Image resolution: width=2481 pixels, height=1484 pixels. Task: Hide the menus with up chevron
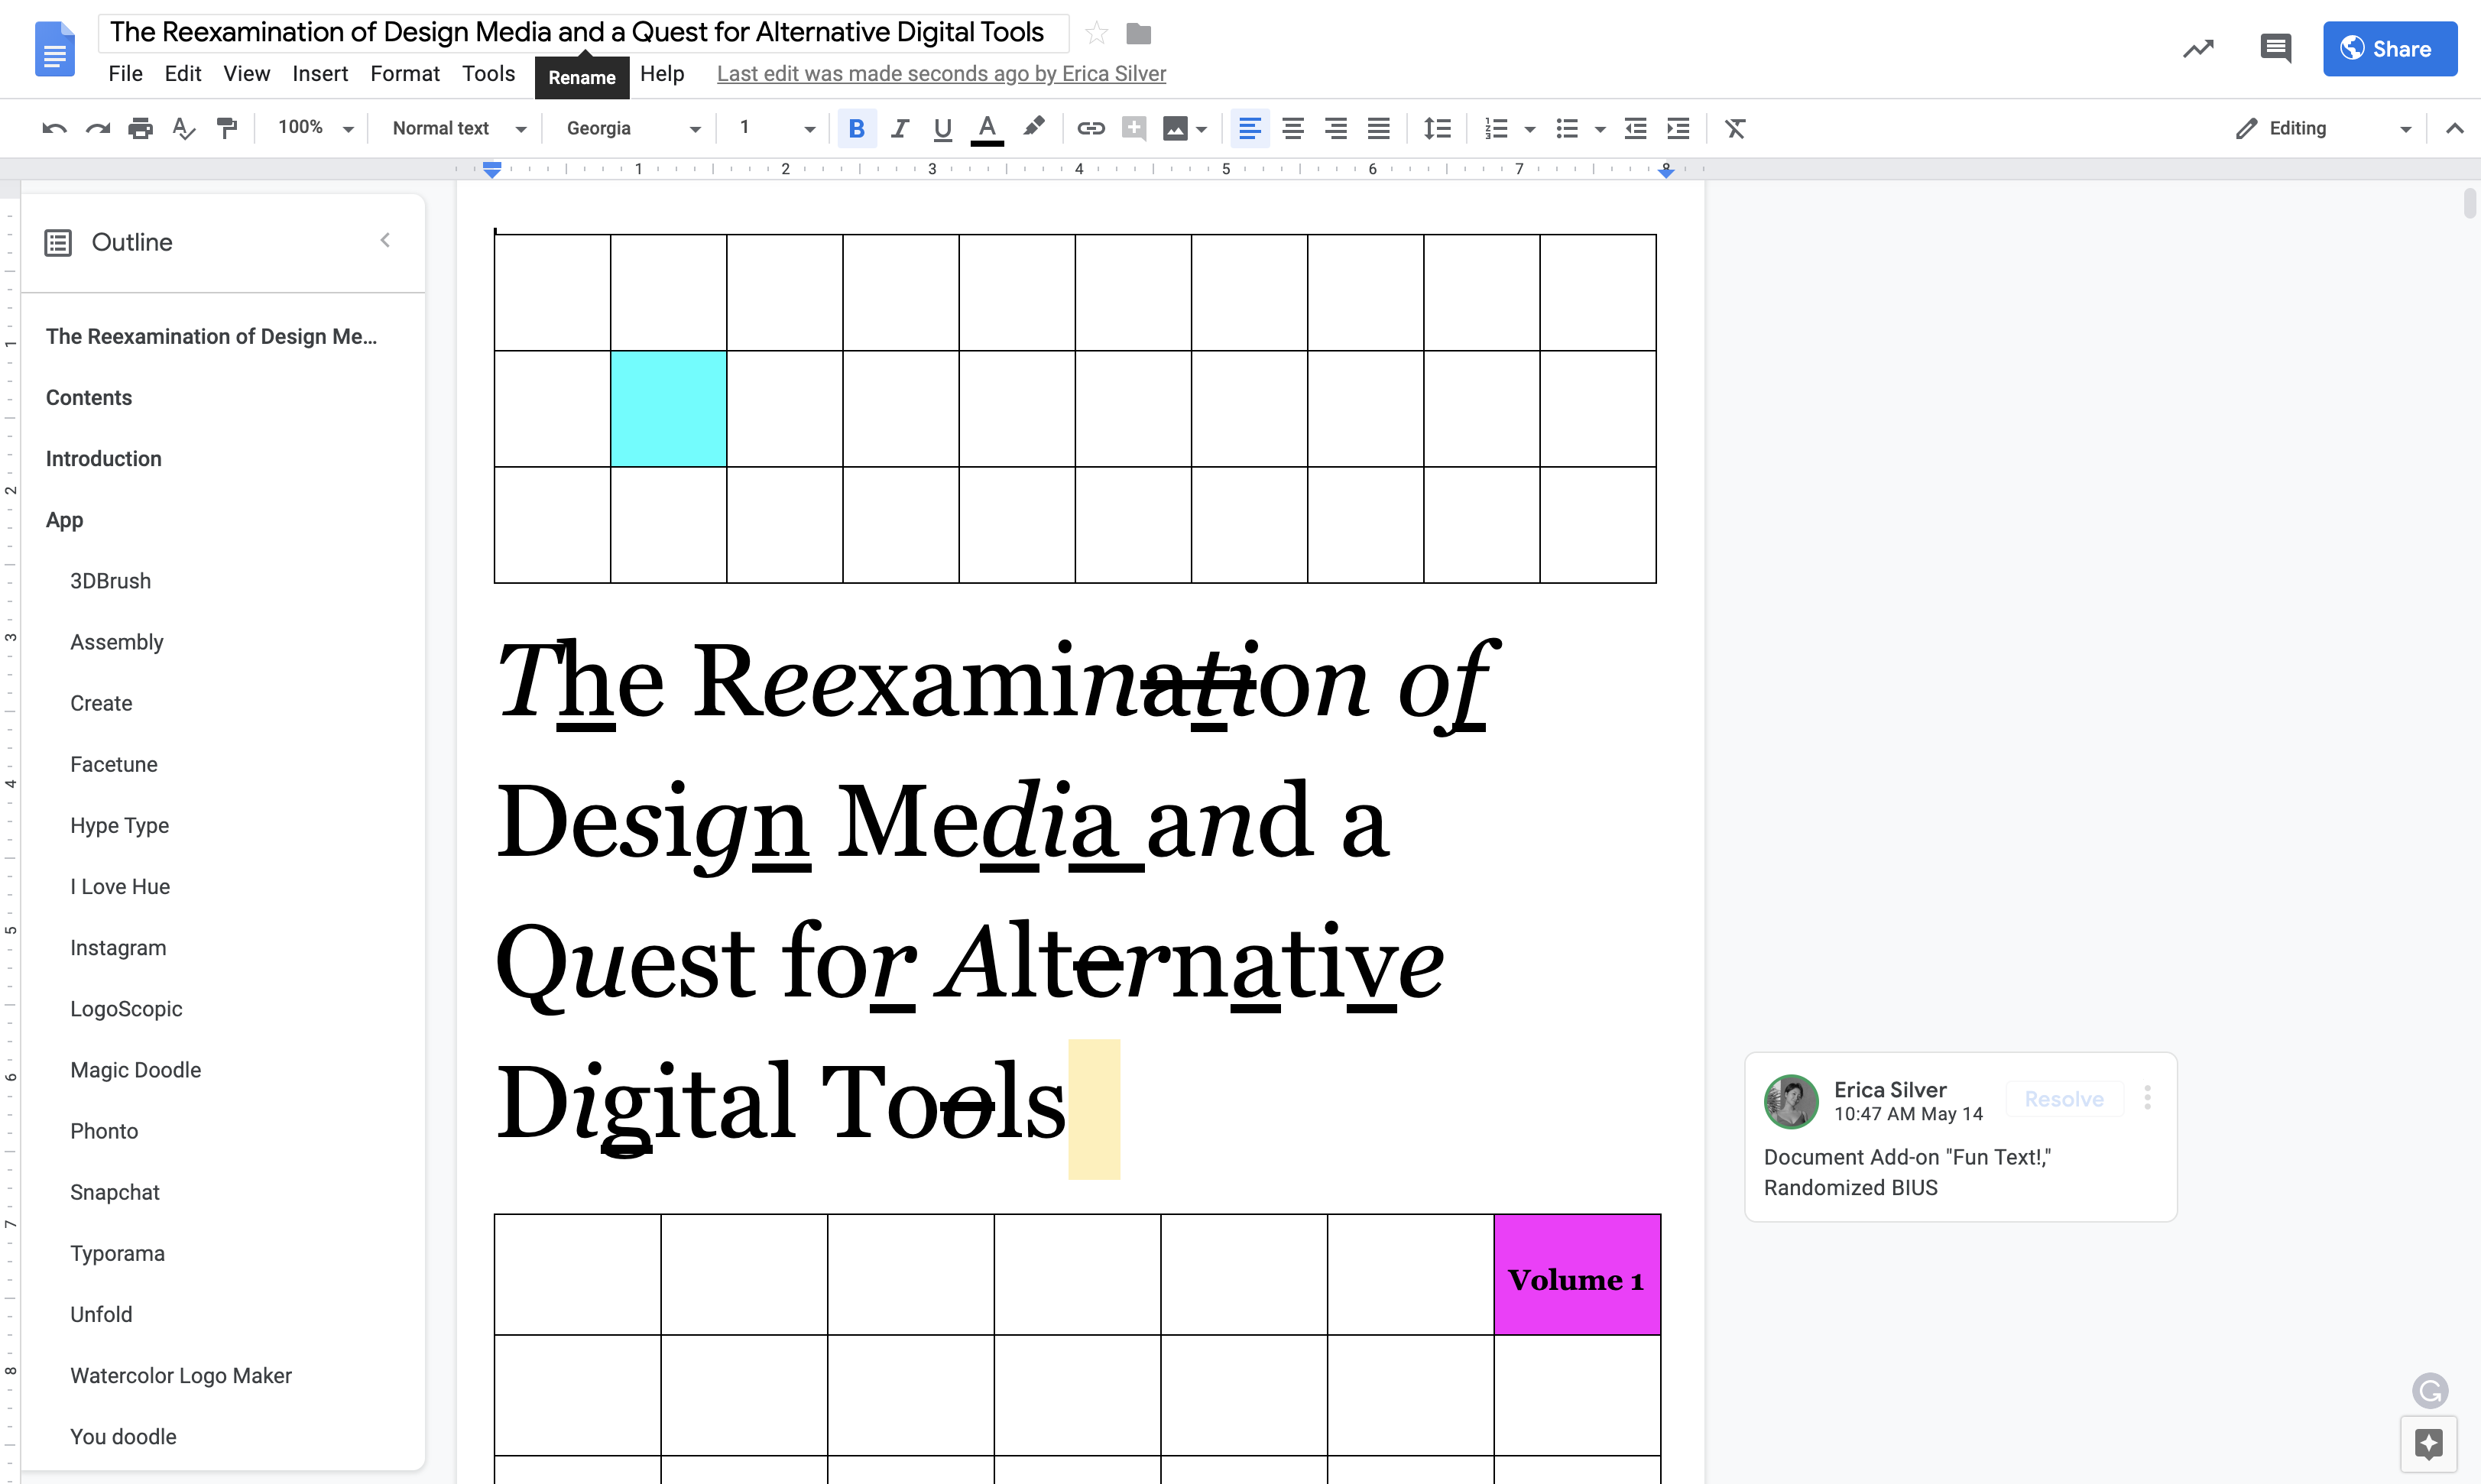[2454, 128]
